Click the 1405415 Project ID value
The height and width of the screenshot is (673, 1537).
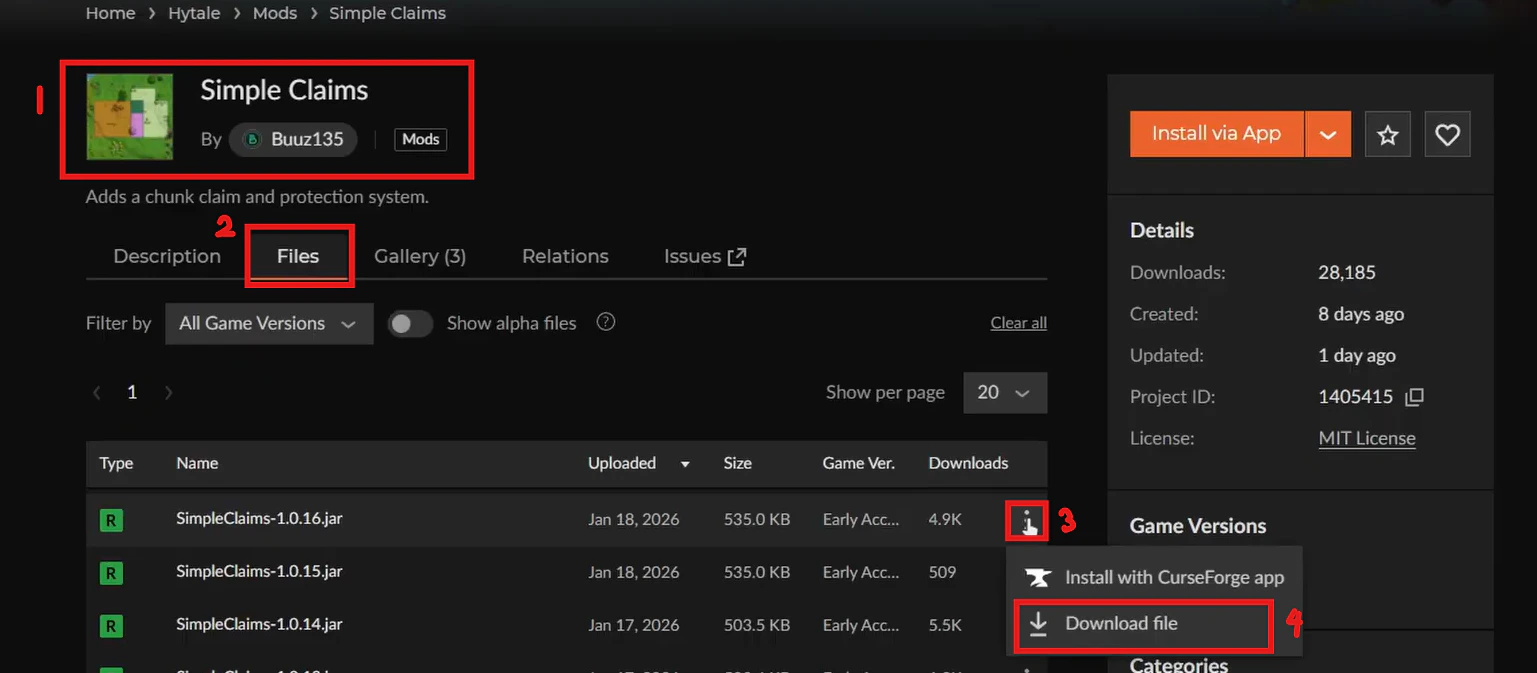pos(1355,397)
